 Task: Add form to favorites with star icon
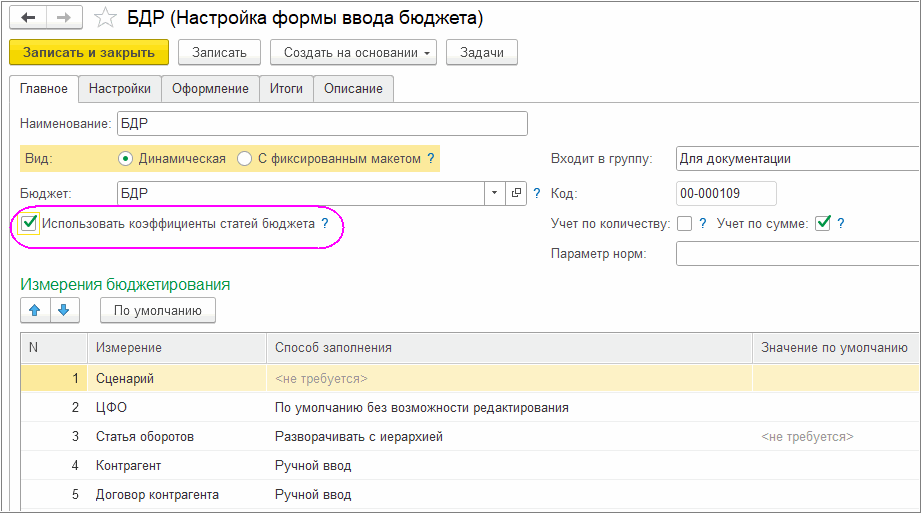pyautogui.click(x=105, y=18)
